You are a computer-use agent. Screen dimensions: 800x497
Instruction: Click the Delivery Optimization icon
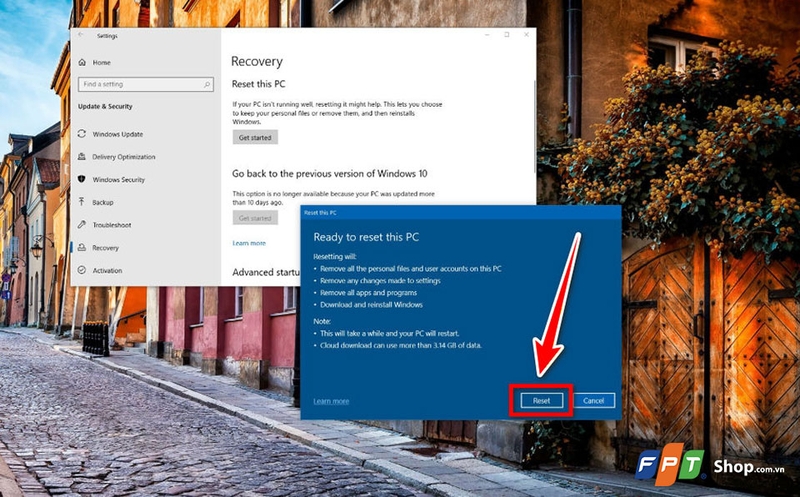[x=82, y=157]
